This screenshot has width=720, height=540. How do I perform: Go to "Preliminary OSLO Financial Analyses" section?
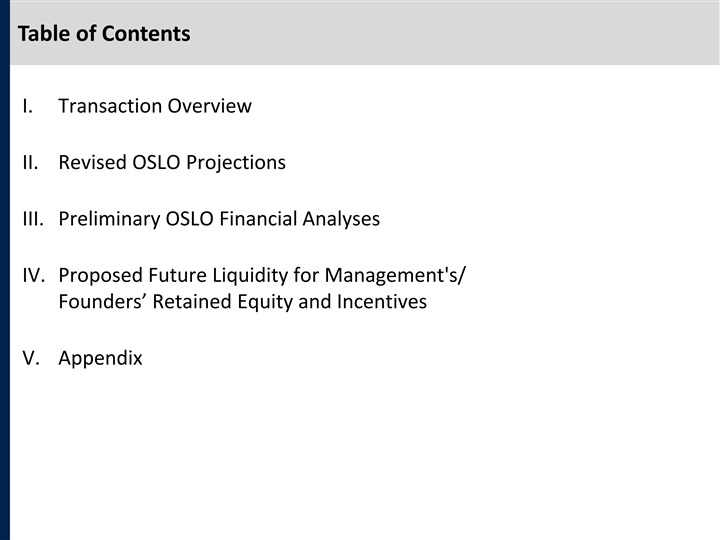coord(219,218)
